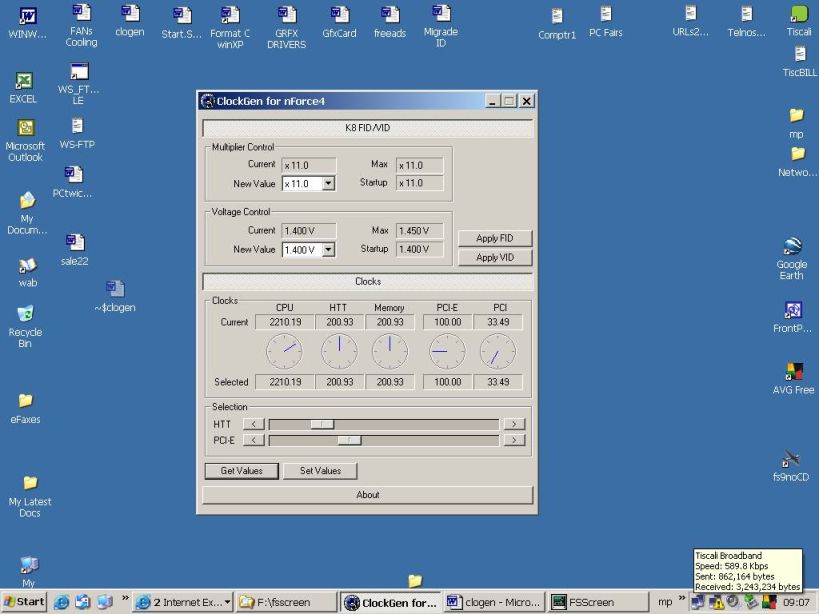Click the PCI-E slider left arrow

[x=254, y=440]
